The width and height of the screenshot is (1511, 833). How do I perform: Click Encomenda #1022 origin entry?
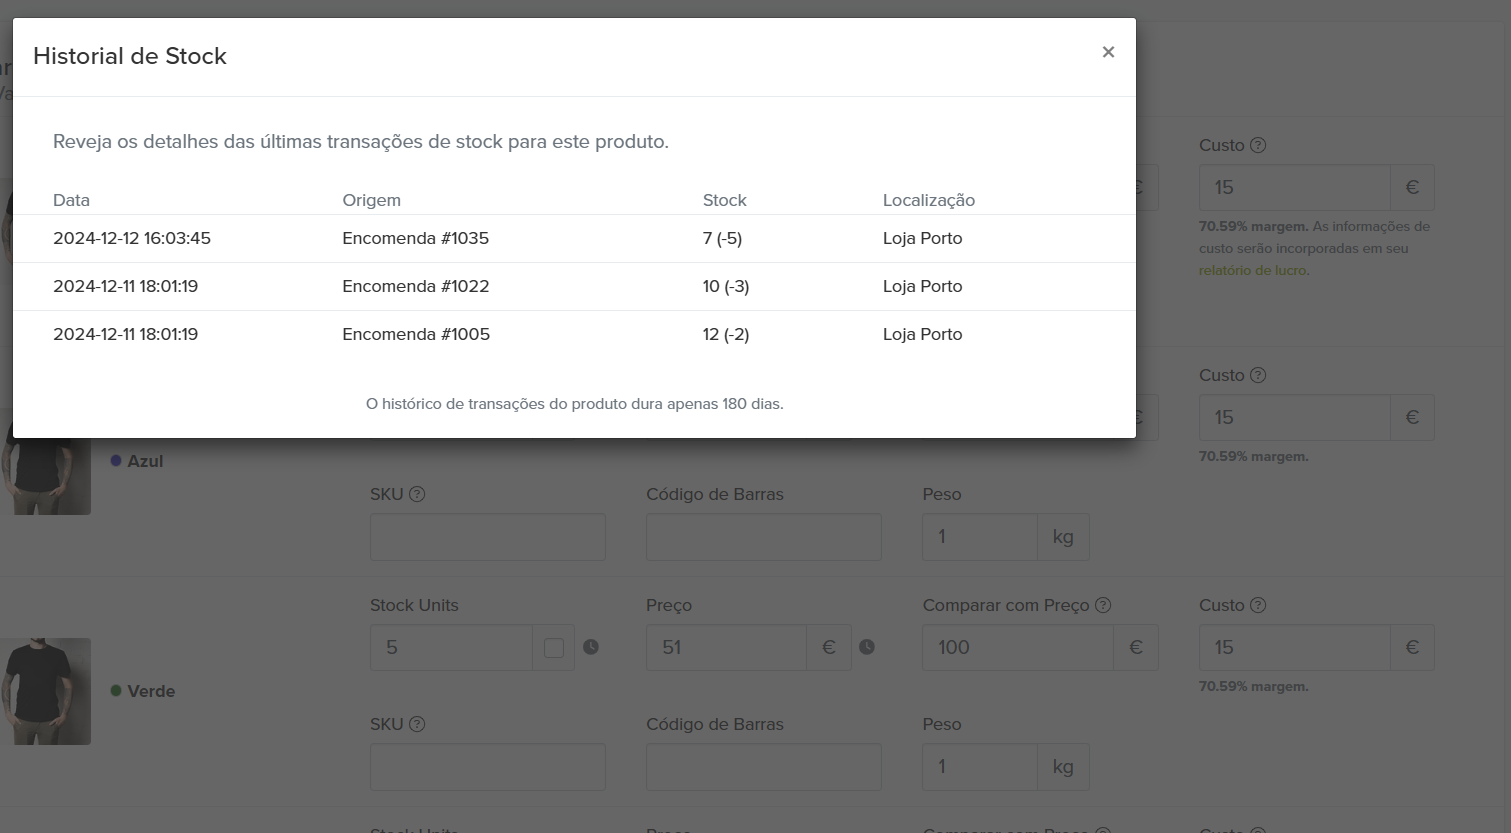click(415, 286)
